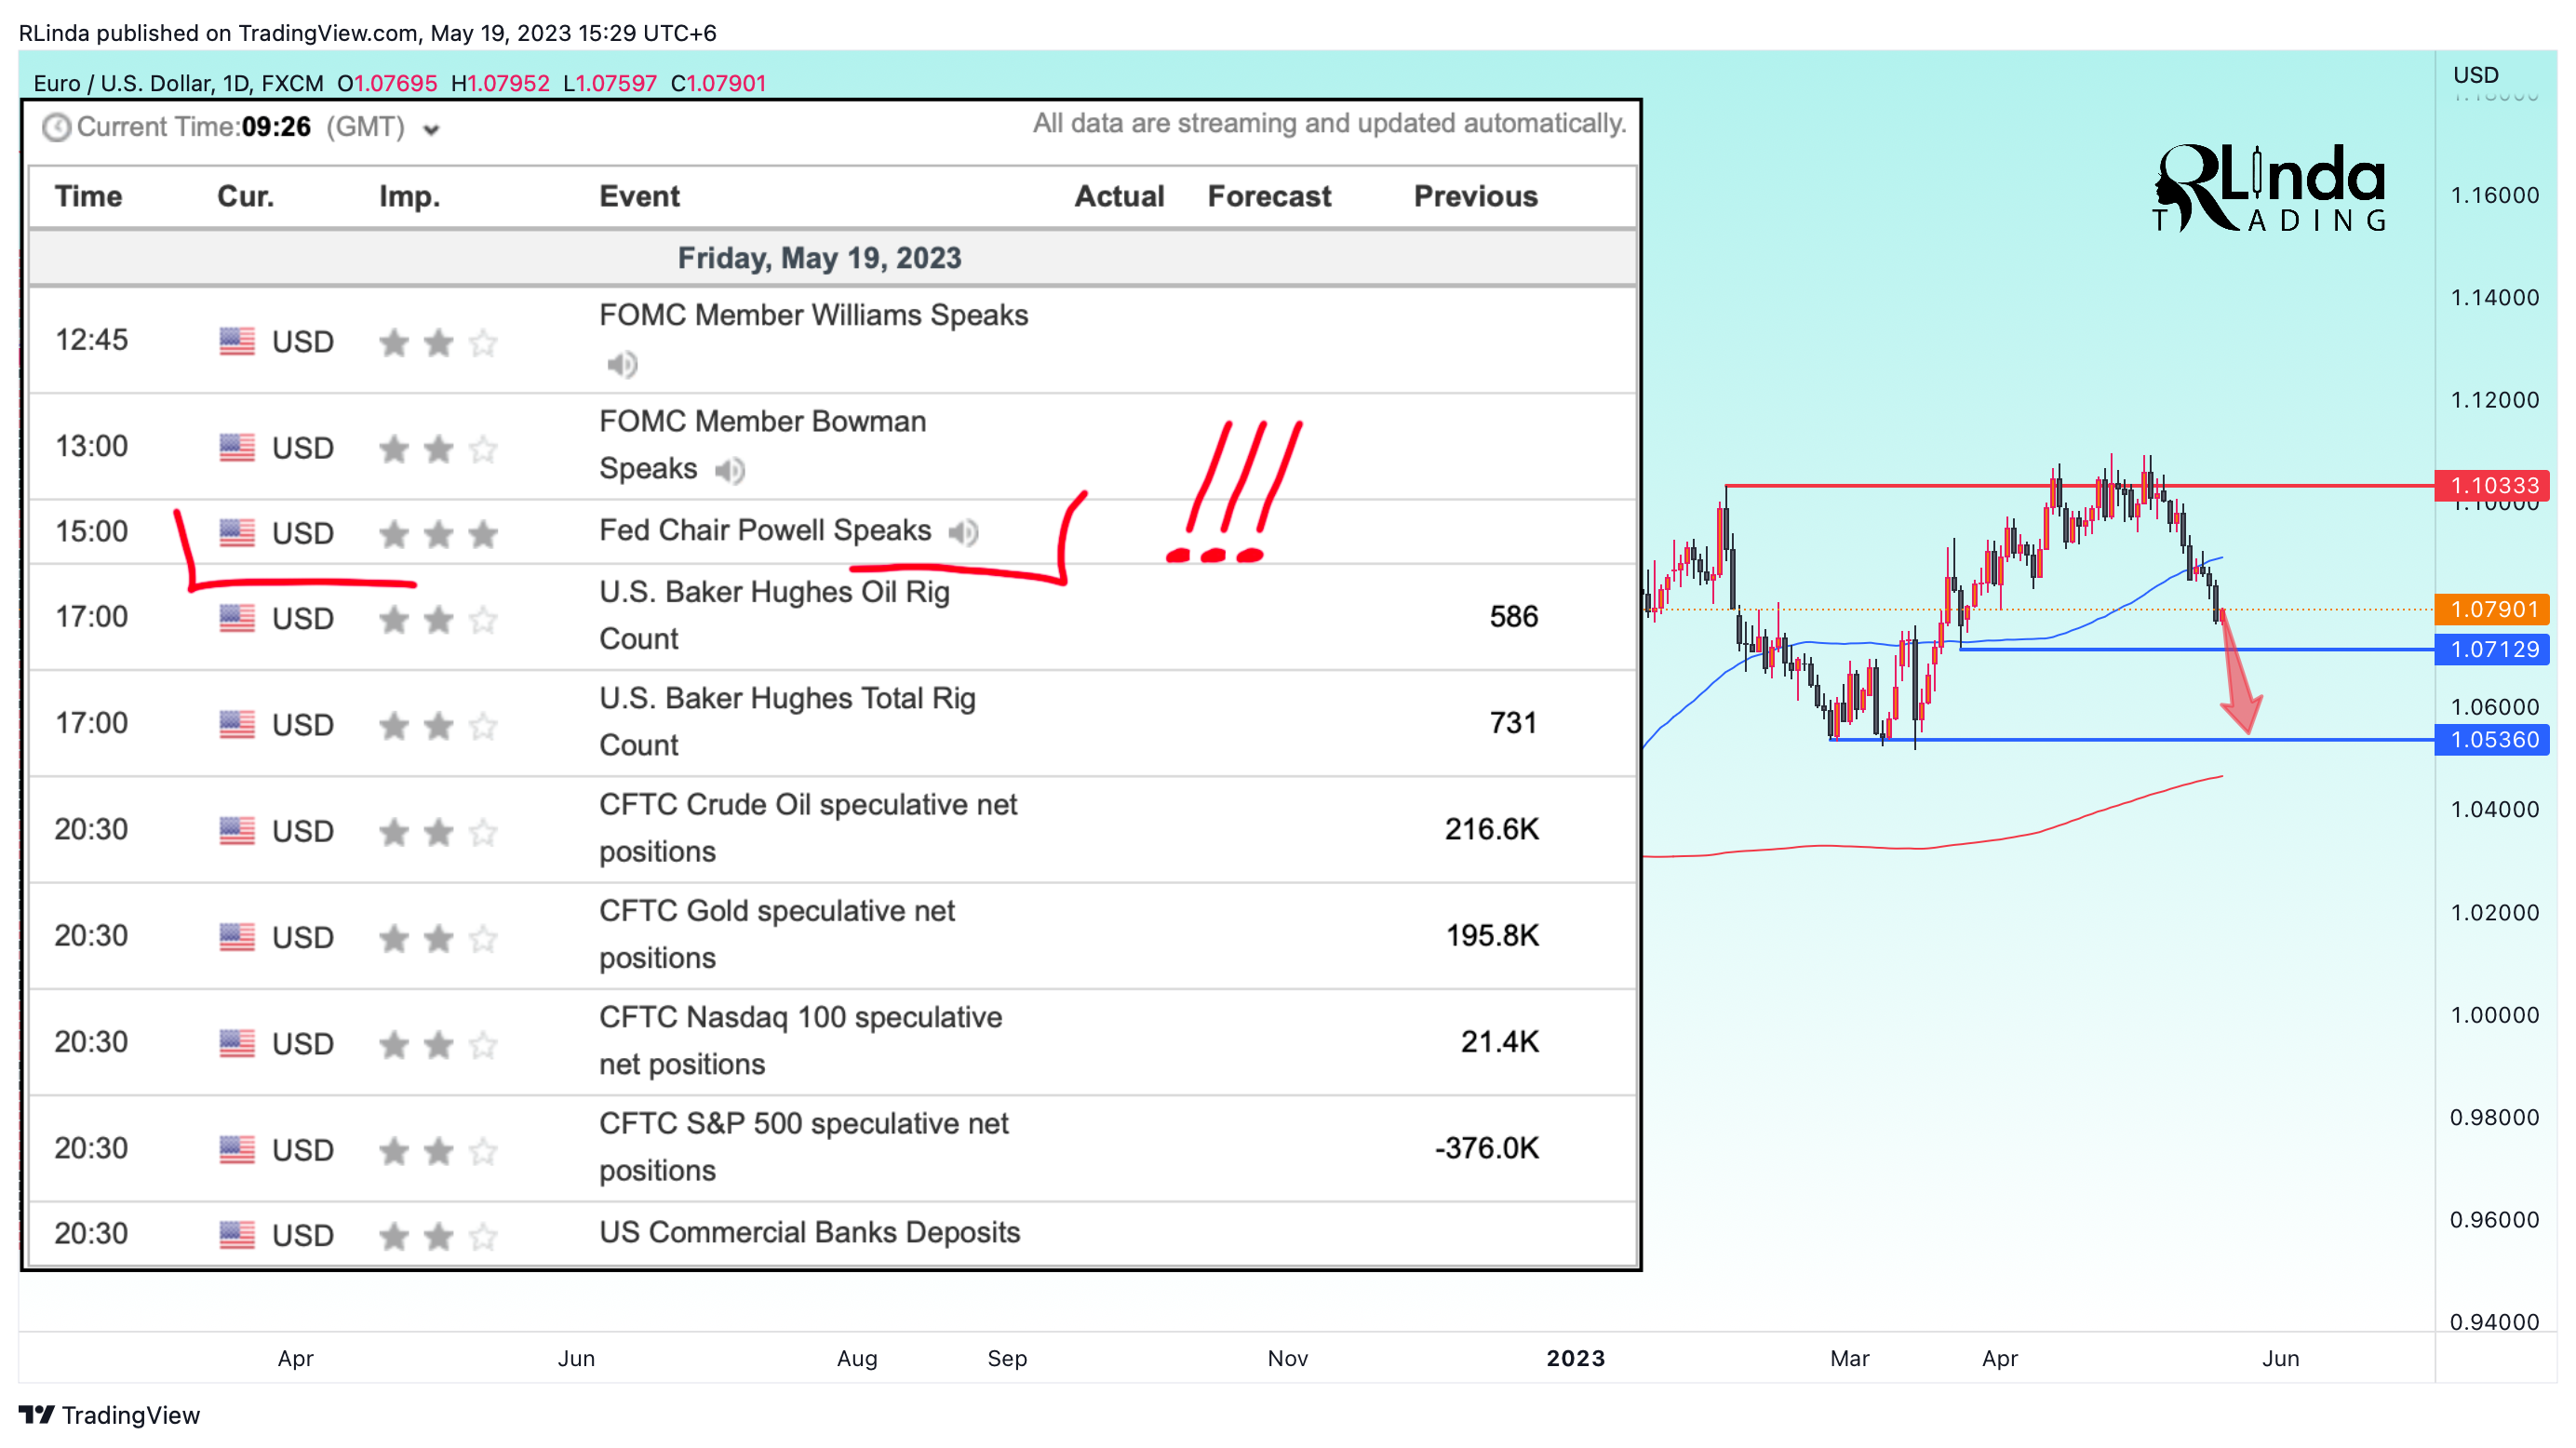Click the US flag in the CFTC Gold row
The width and height of the screenshot is (2576, 1448).
tap(237, 937)
